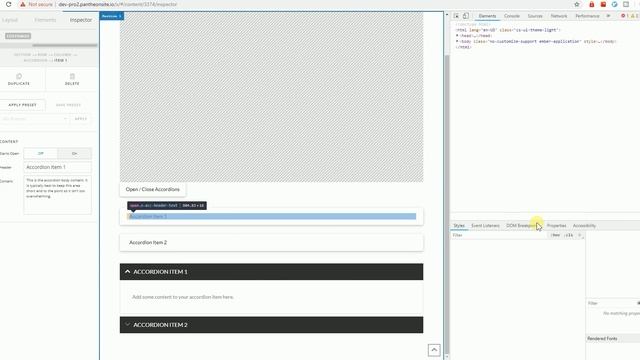Viewport: 640px width, 360px height.
Task: Toggle the .cls class editor button
Action: 569,235
